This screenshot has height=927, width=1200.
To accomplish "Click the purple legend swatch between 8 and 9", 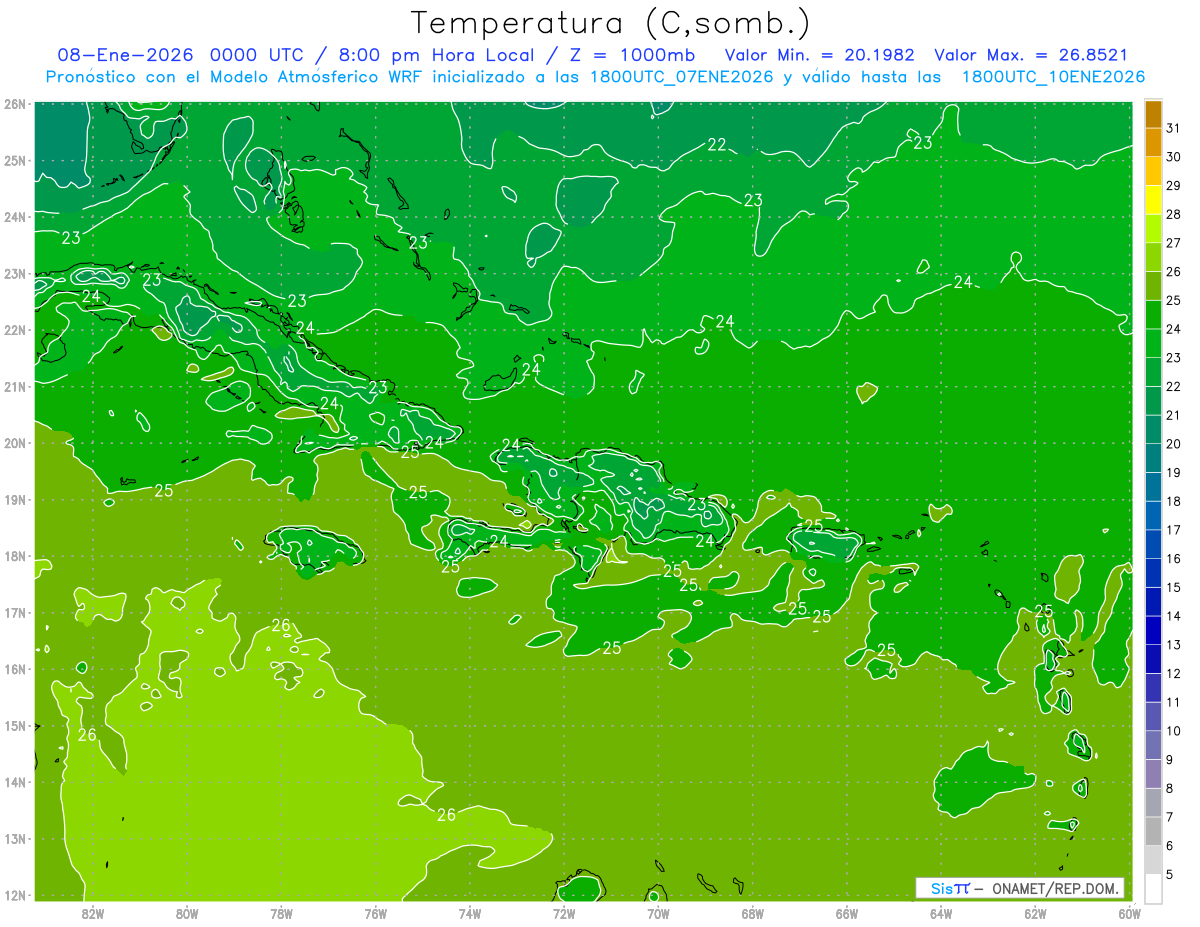I will click(1153, 773).
